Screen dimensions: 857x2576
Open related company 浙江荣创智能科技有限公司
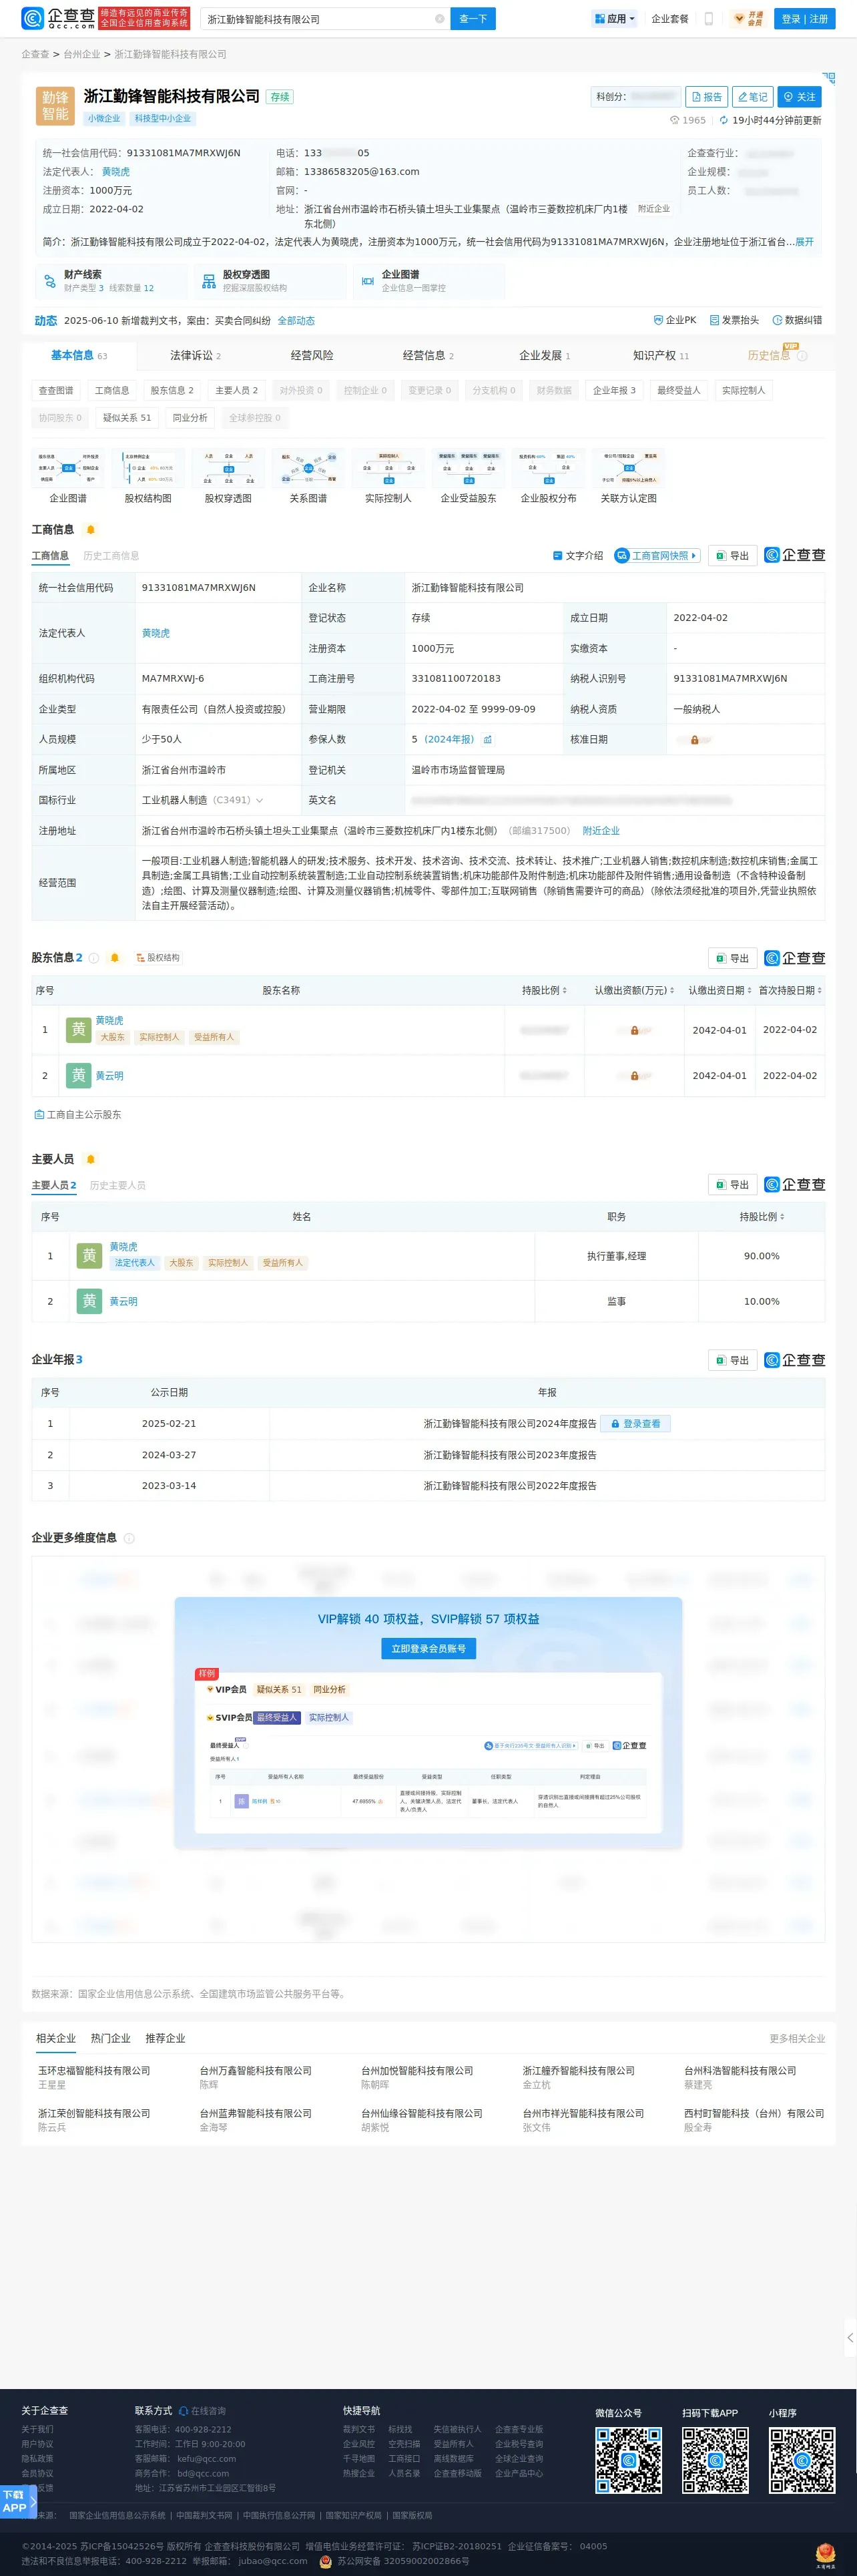[x=94, y=2113]
